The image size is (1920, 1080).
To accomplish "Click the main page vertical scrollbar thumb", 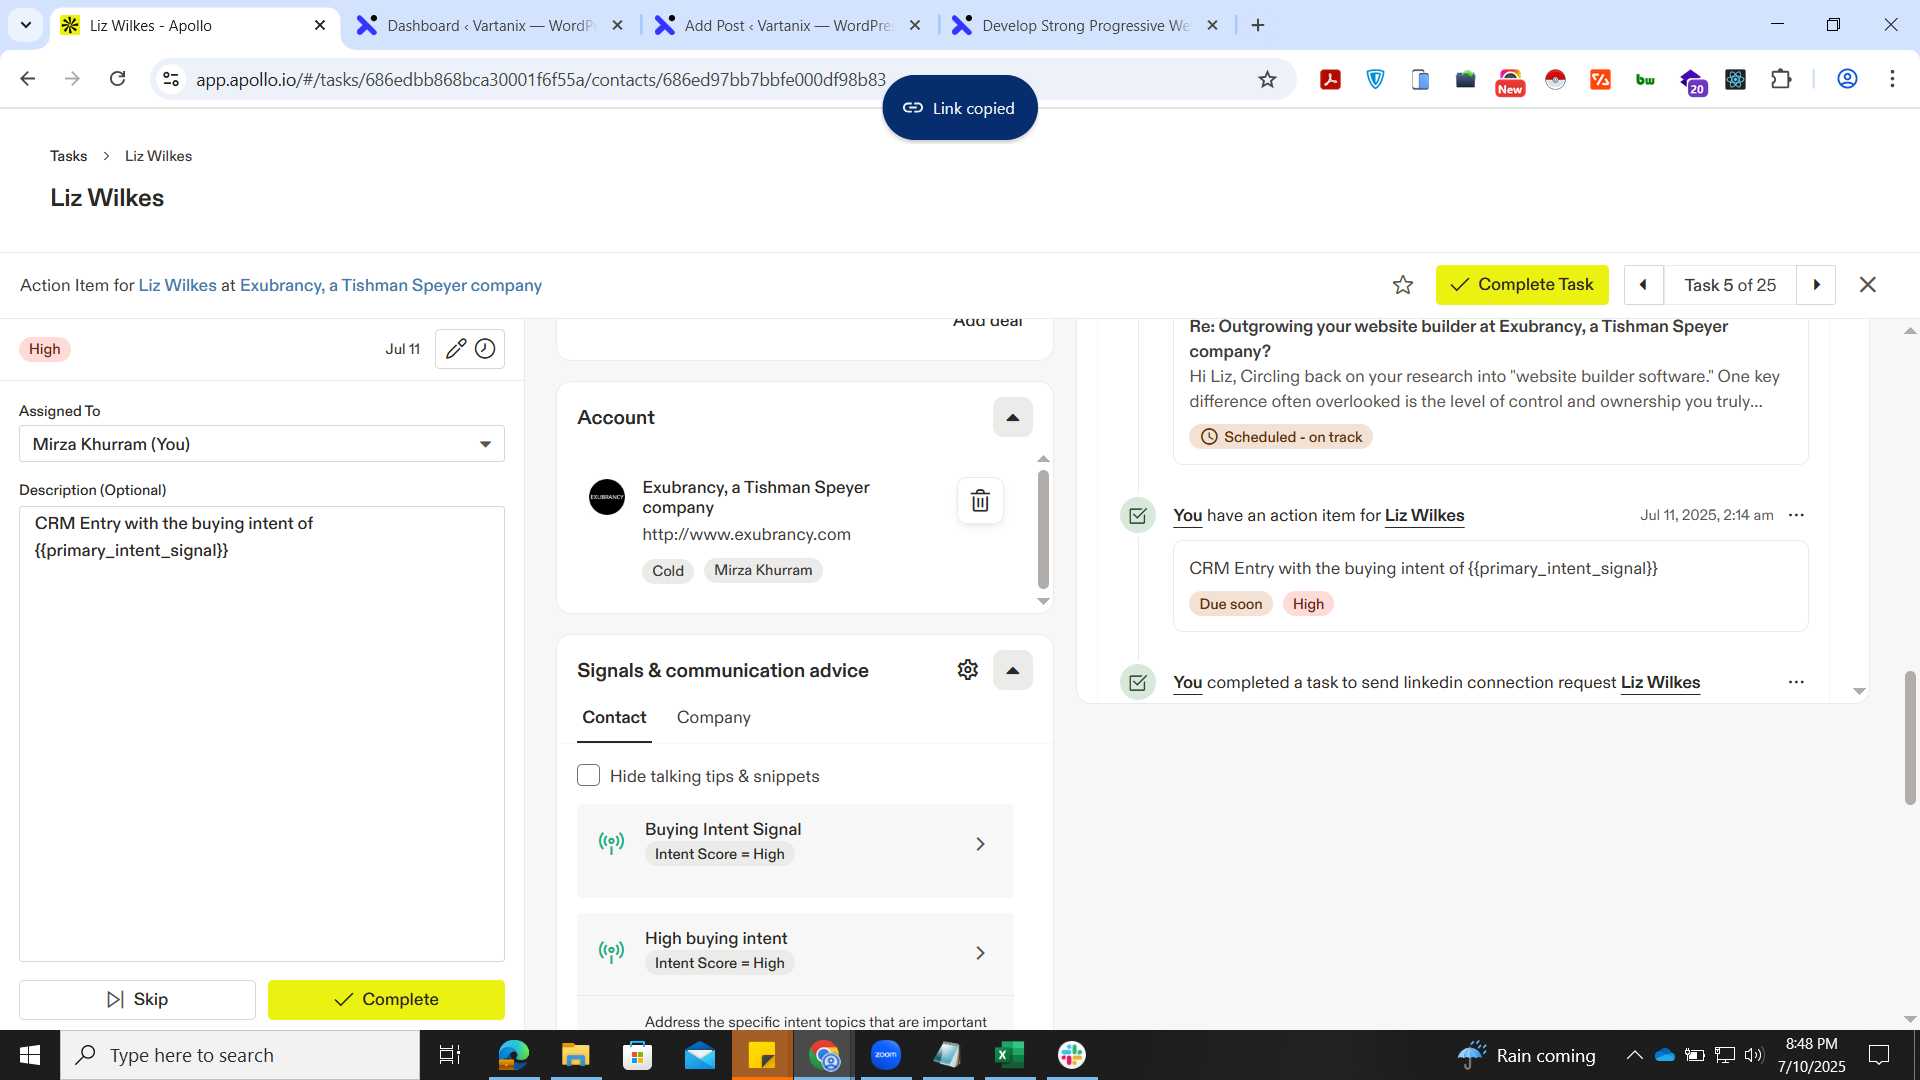I will tap(1909, 738).
